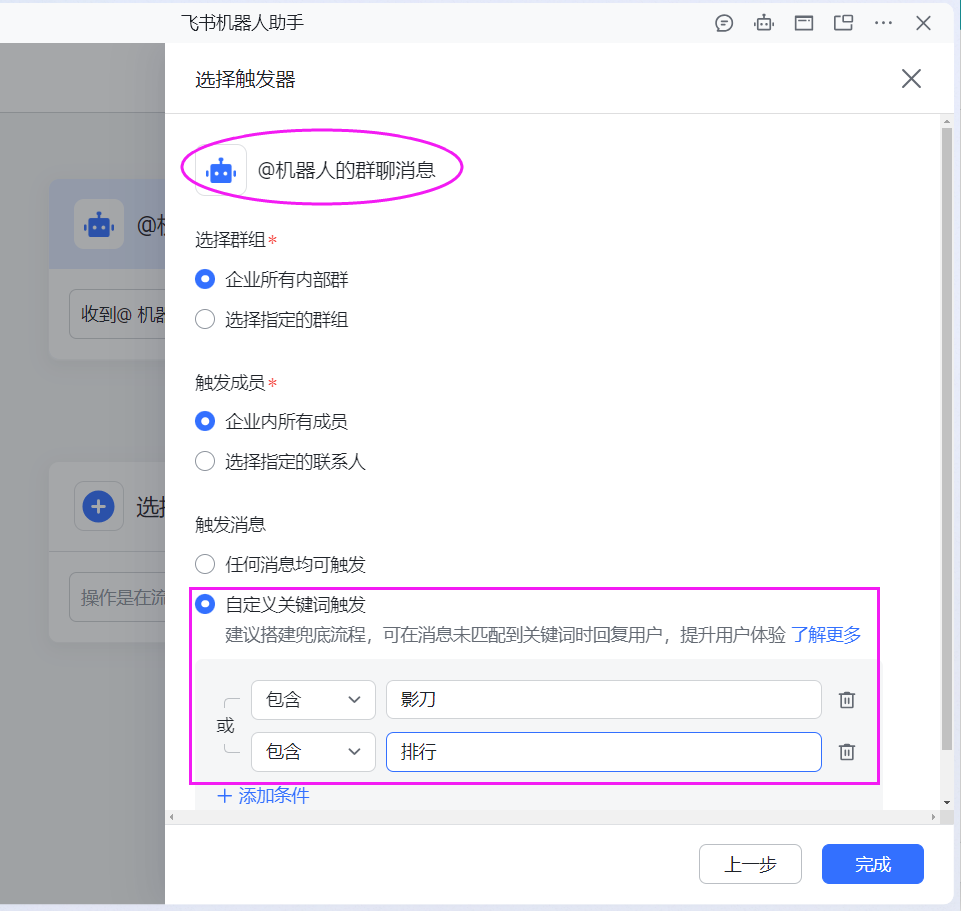Screen dimensions: 961x911
Task: Delete the 排行 keyword condition
Action: point(847,752)
